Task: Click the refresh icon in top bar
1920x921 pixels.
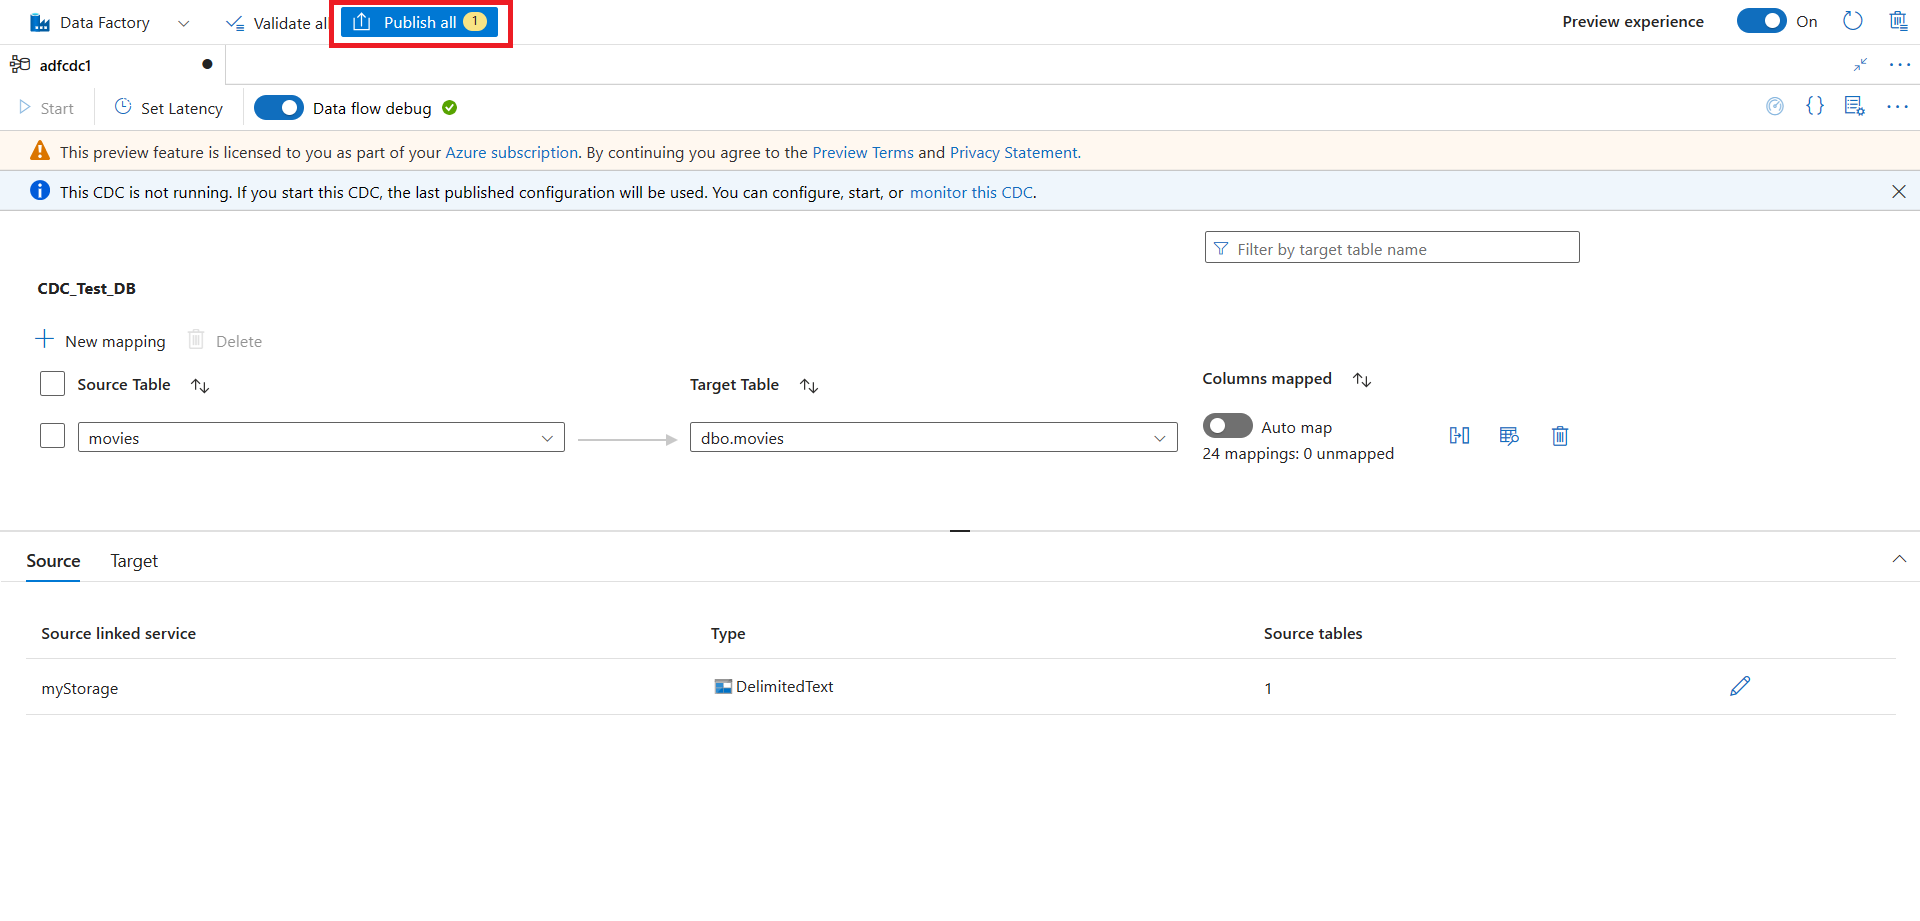Action: pos(1853,21)
